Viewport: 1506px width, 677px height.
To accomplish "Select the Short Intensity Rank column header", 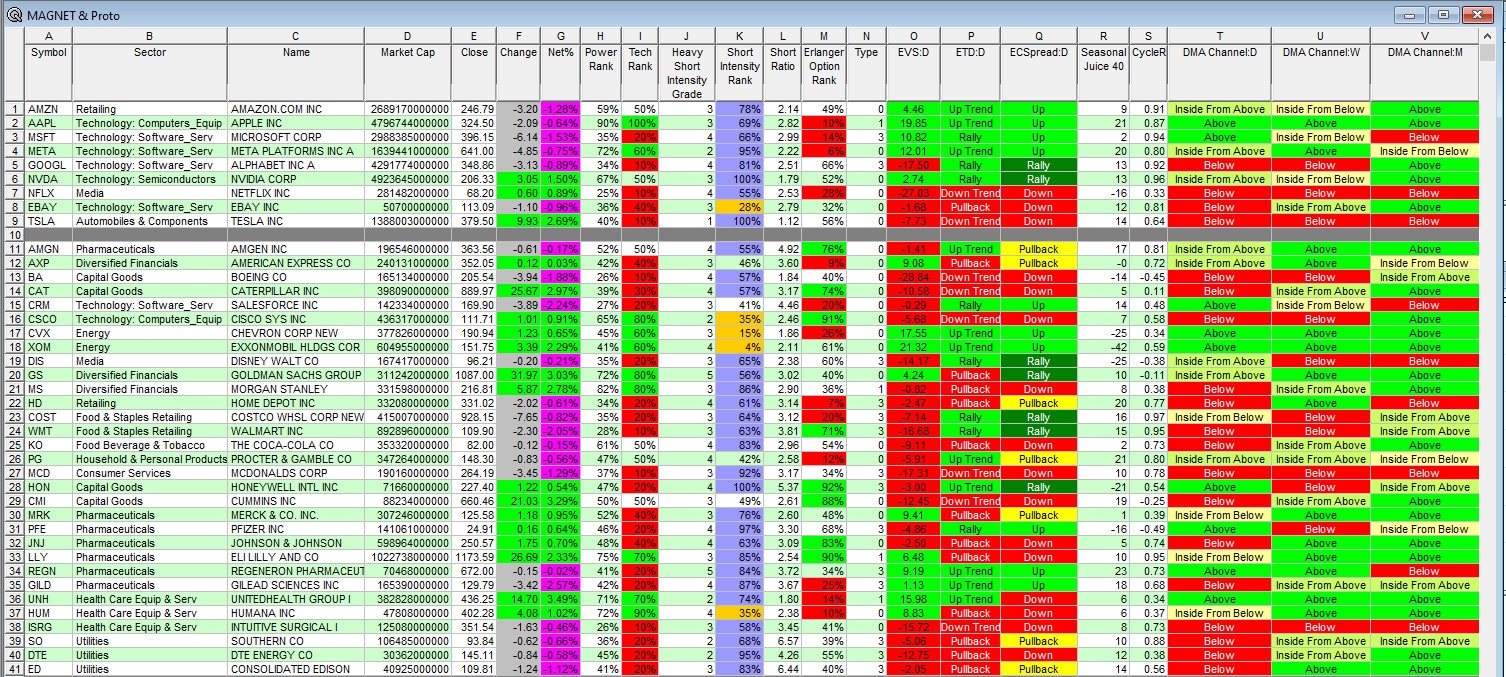I will pyautogui.click(x=740, y=72).
